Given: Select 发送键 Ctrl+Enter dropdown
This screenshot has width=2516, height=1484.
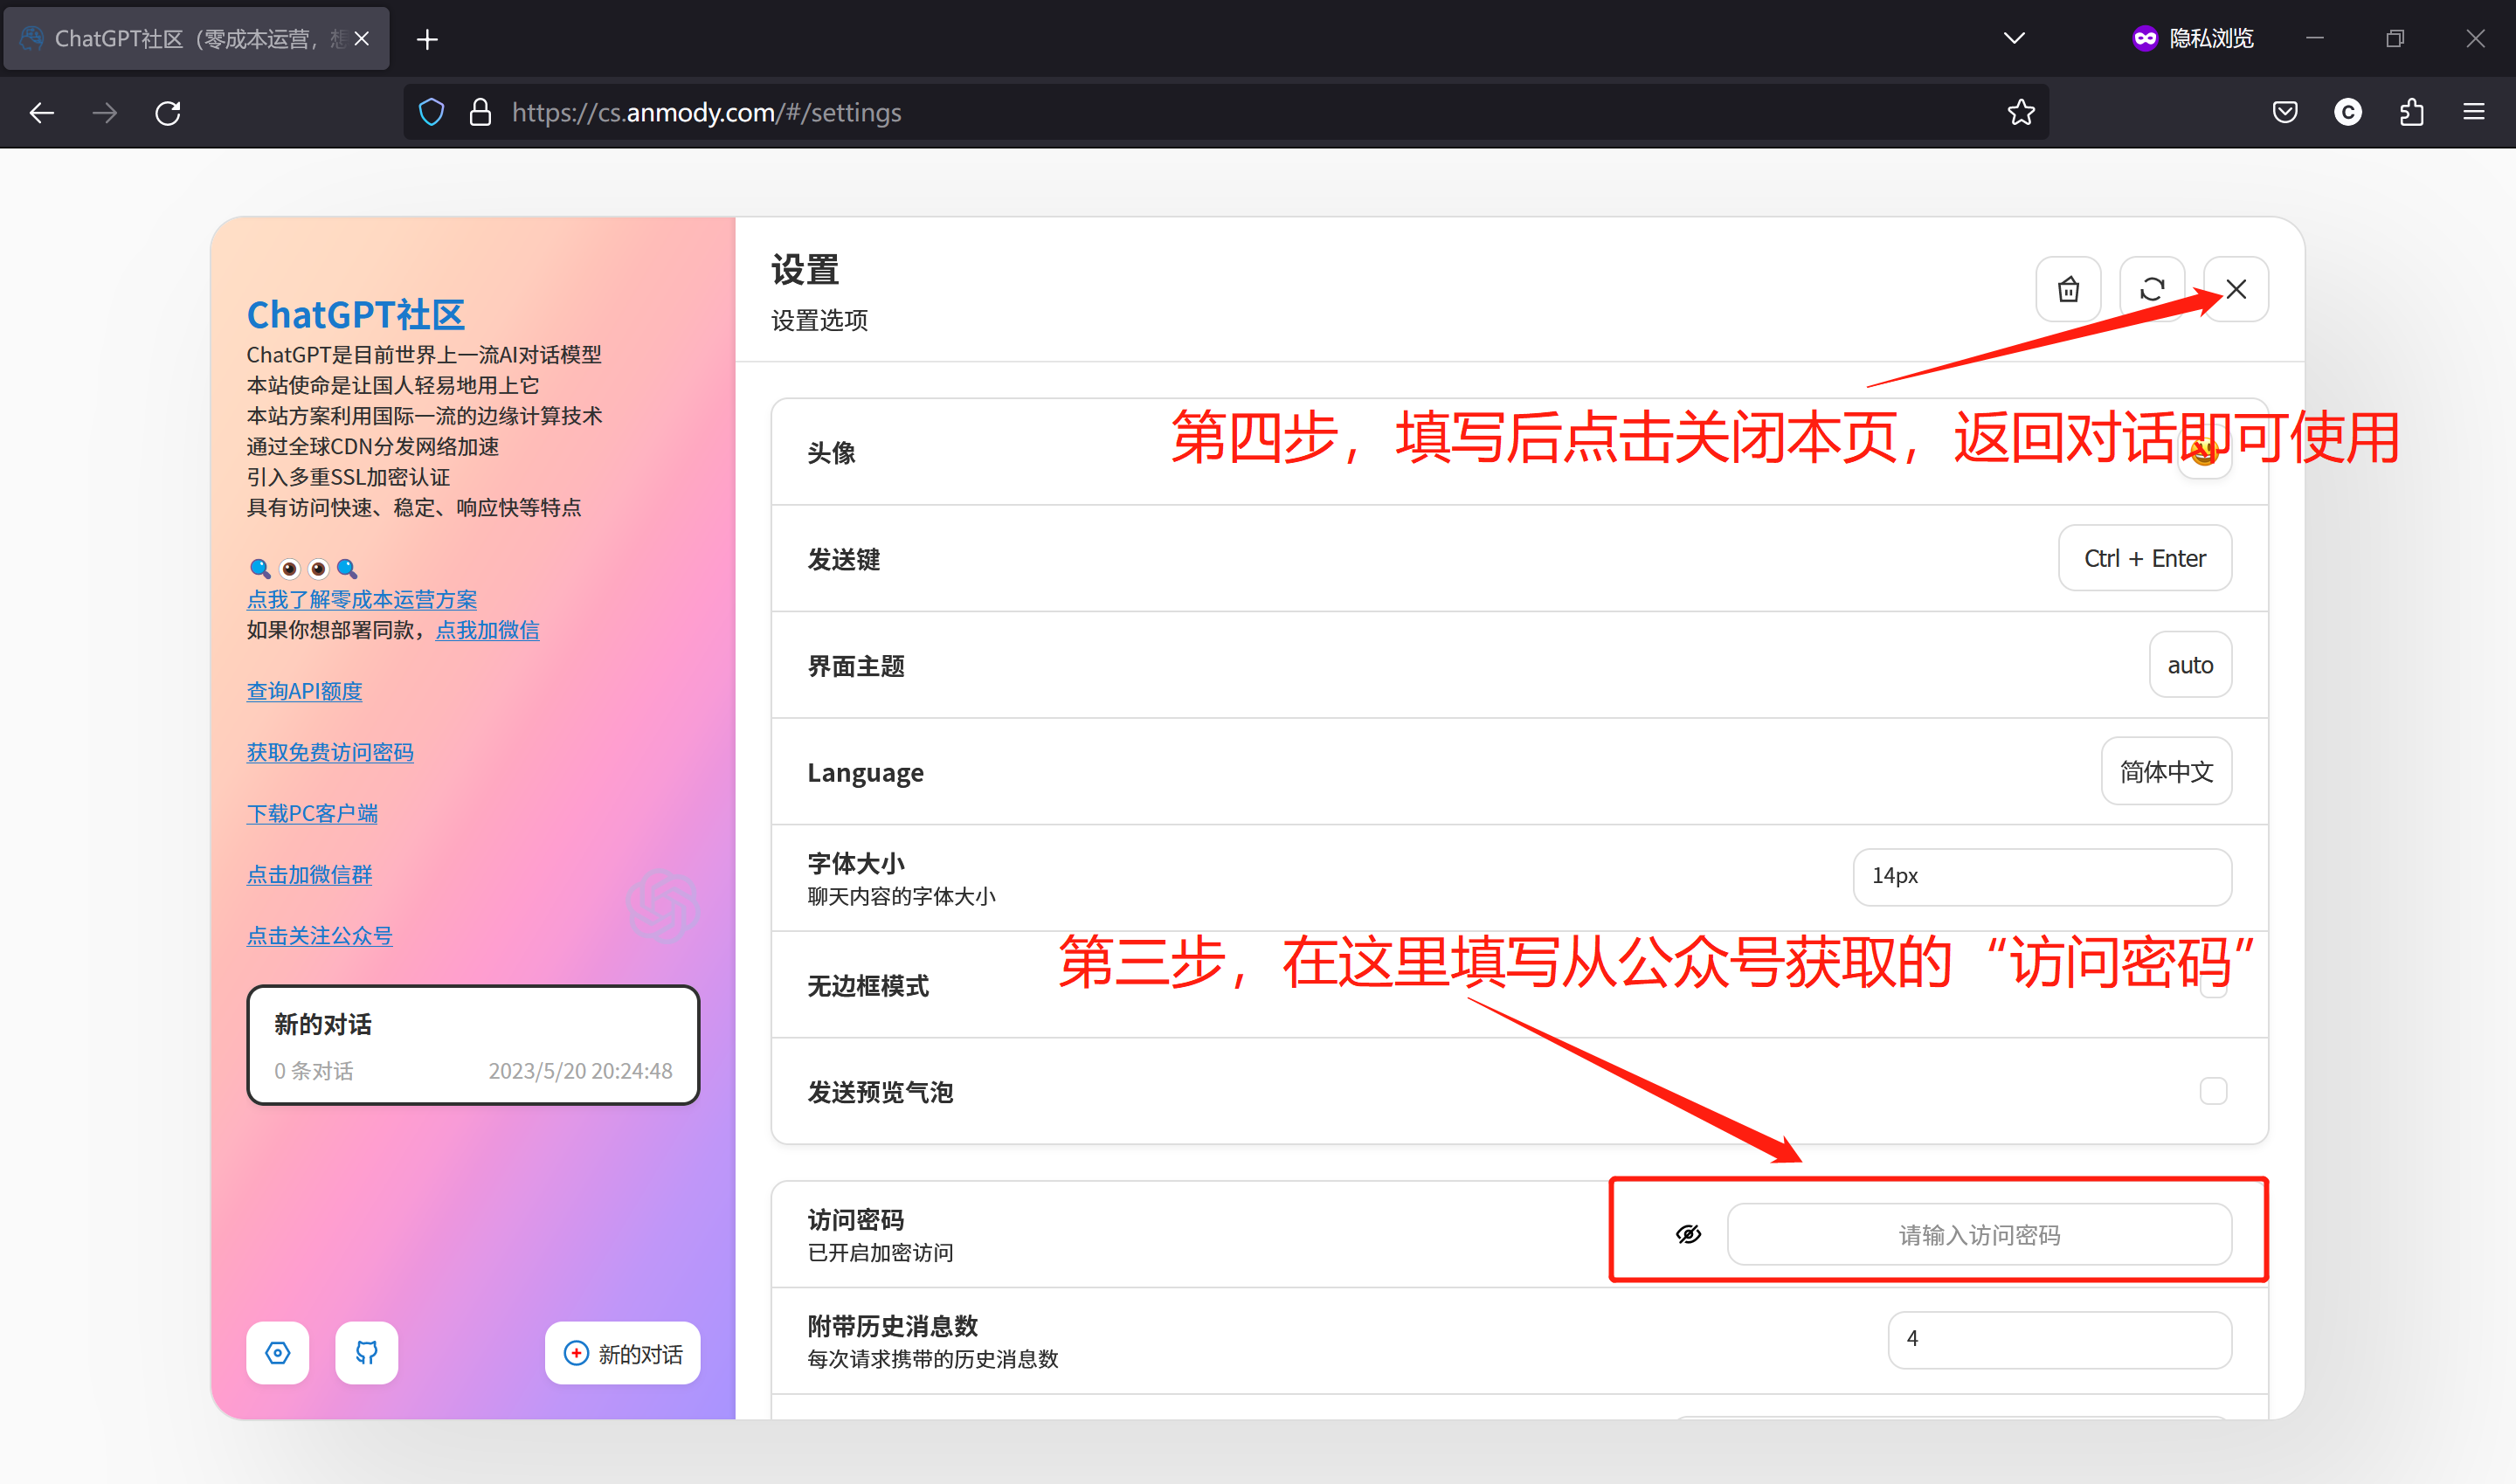Looking at the screenshot, I should point(2143,558).
